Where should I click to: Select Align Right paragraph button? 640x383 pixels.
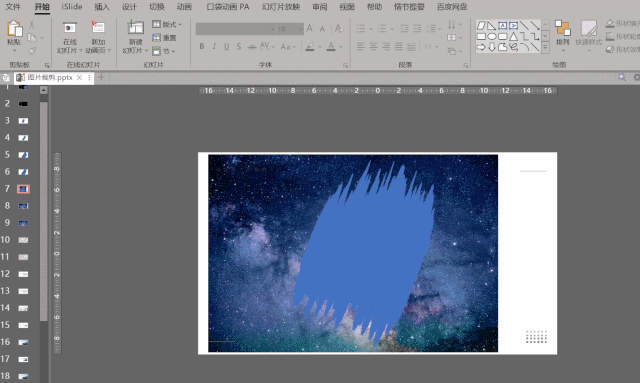coord(386,47)
